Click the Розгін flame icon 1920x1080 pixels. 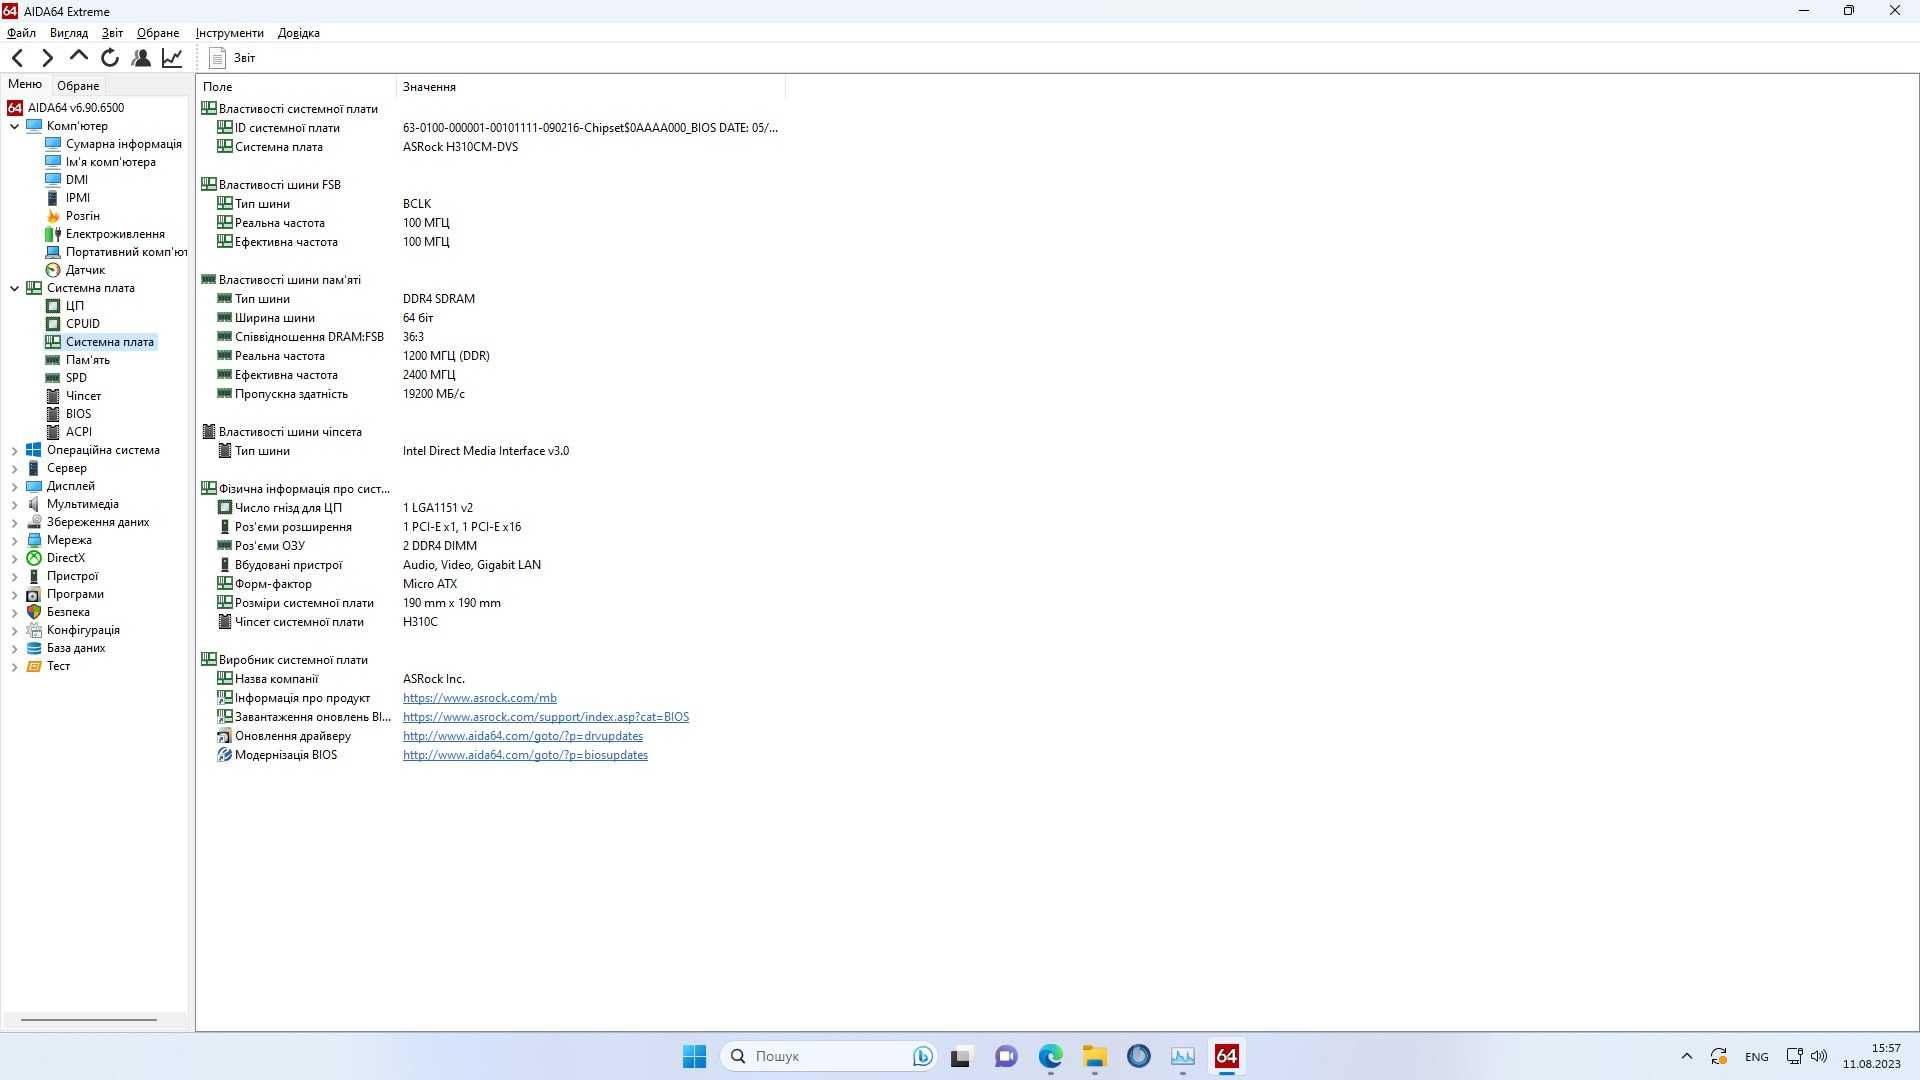[53, 216]
